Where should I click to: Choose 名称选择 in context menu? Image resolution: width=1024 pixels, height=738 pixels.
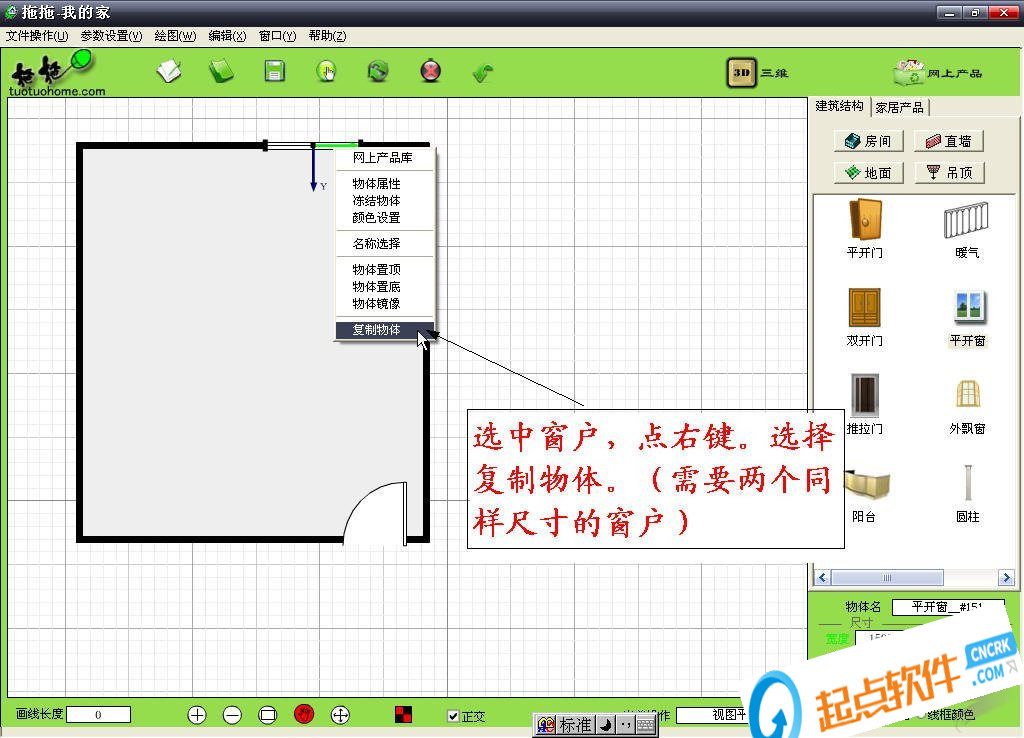tap(384, 244)
